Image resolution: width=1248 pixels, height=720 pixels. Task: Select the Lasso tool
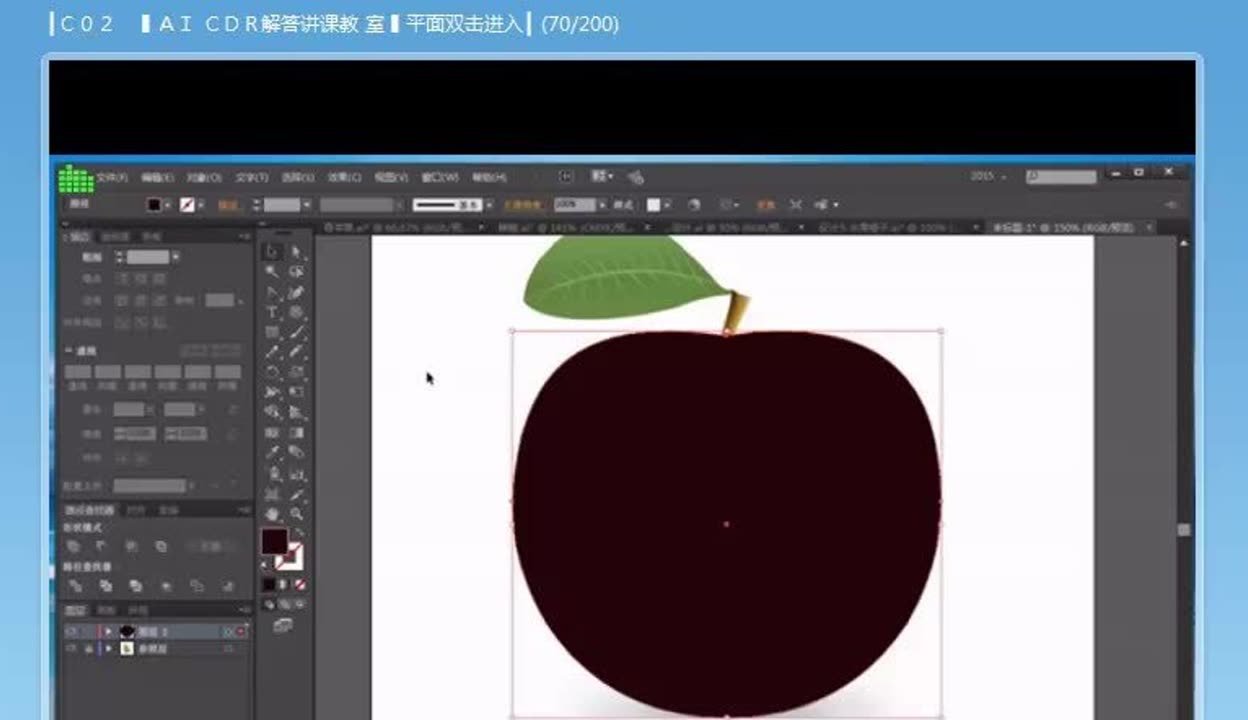click(x=296, y=272)
